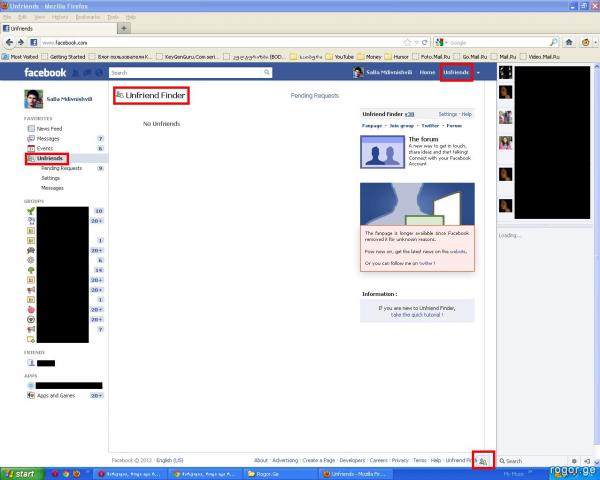Click Create a Page footer link
600x480 pixels.
(x=319, y=460)
